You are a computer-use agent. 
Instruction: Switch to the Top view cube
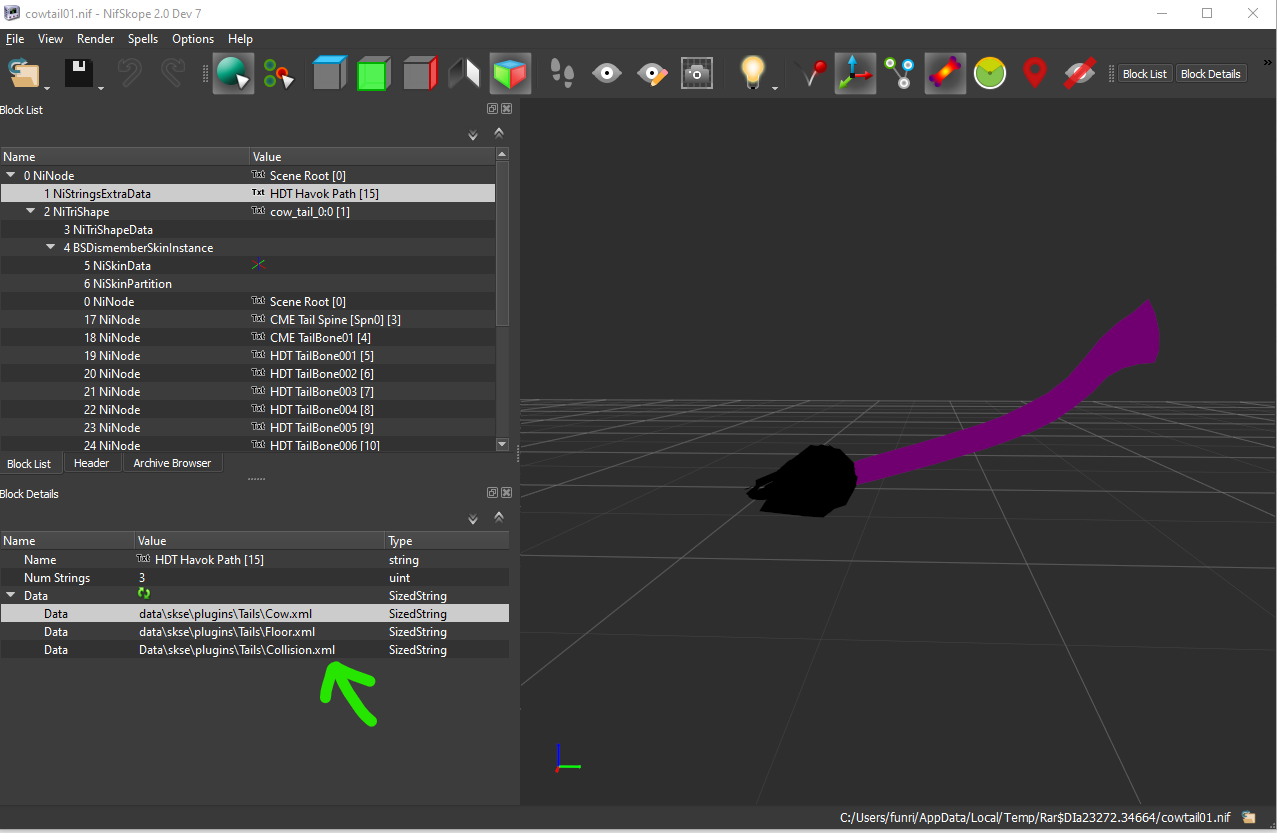pyautogui.click(x=328, y=73)
